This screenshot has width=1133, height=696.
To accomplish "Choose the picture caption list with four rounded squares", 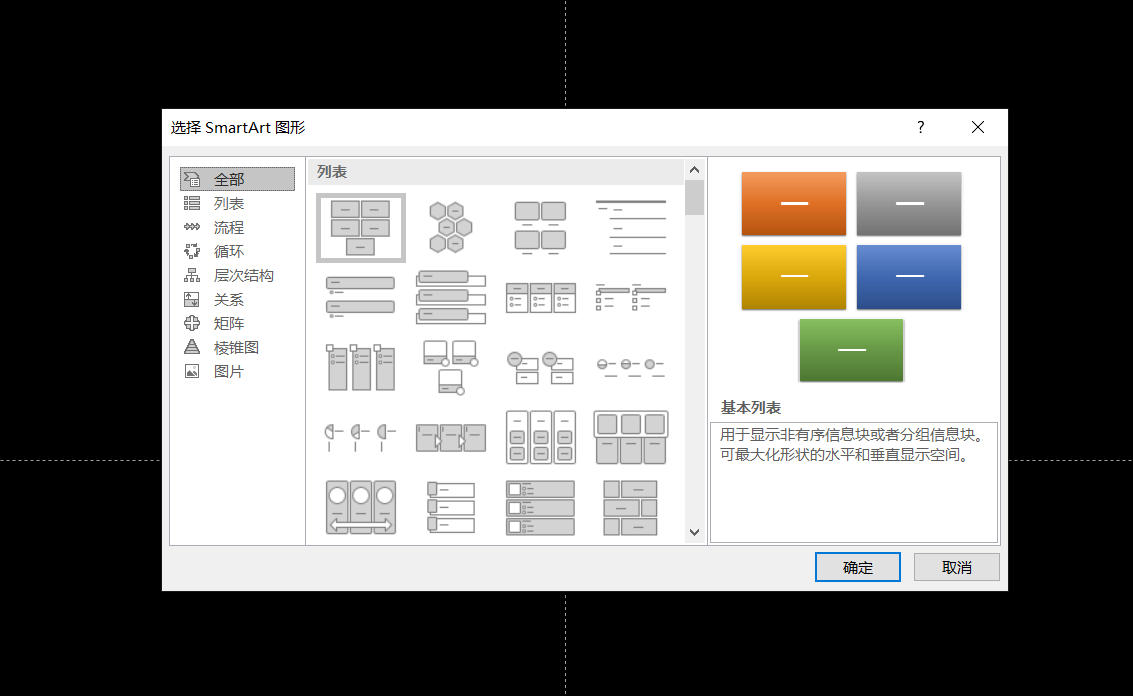I will click(540, 228).
